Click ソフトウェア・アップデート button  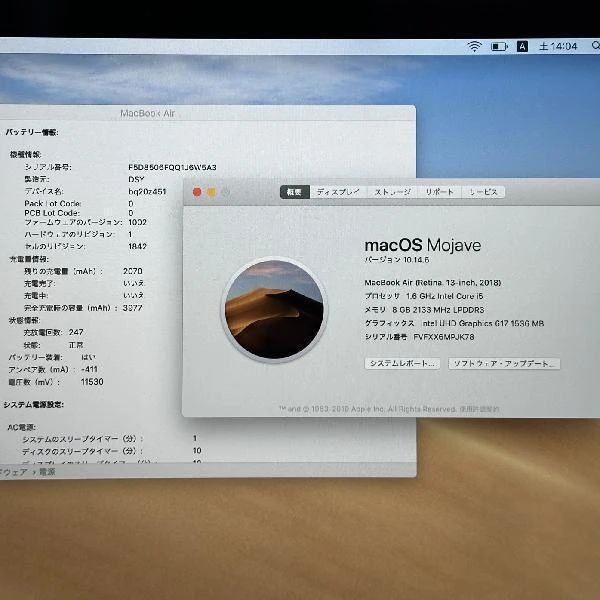[x=504, y=364]
